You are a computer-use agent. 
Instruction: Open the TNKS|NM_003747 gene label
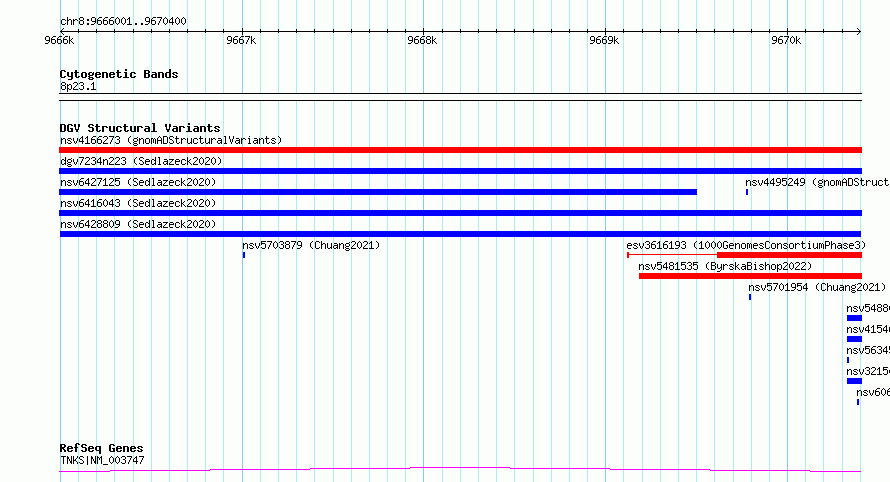[x=102, y=460]
